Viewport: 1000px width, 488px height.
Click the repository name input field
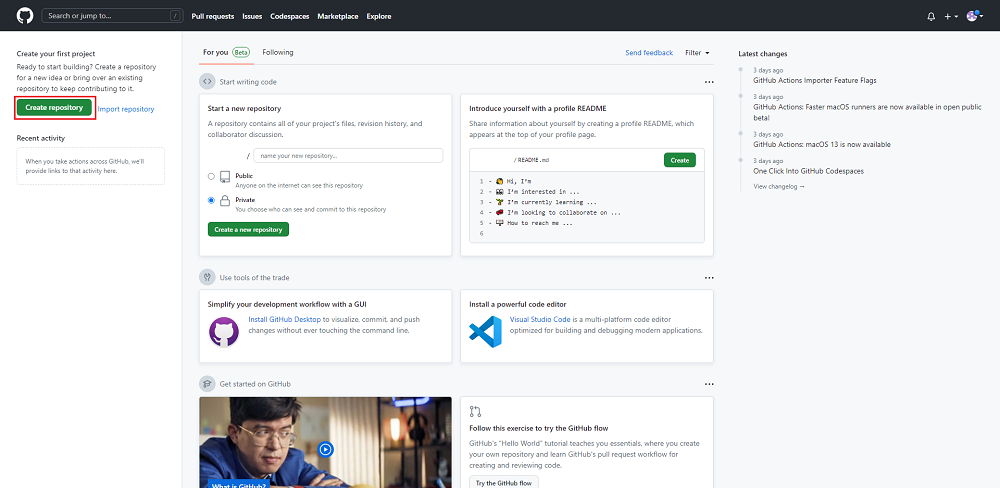[x=347, y=155]
